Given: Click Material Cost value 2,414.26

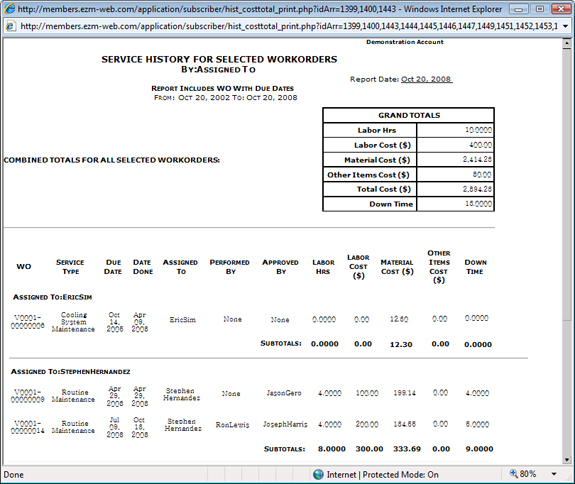Looking at the screenshot, I should 477,160.
